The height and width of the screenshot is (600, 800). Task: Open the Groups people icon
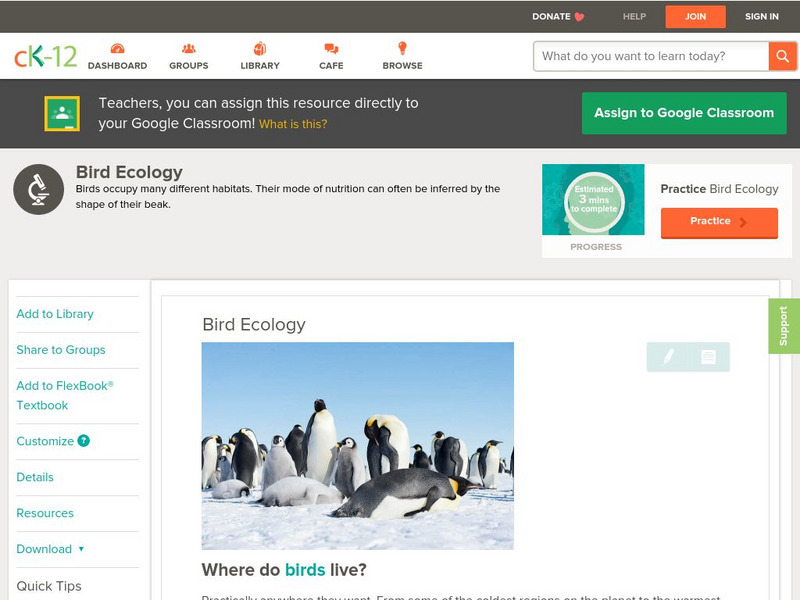[189, 48]
